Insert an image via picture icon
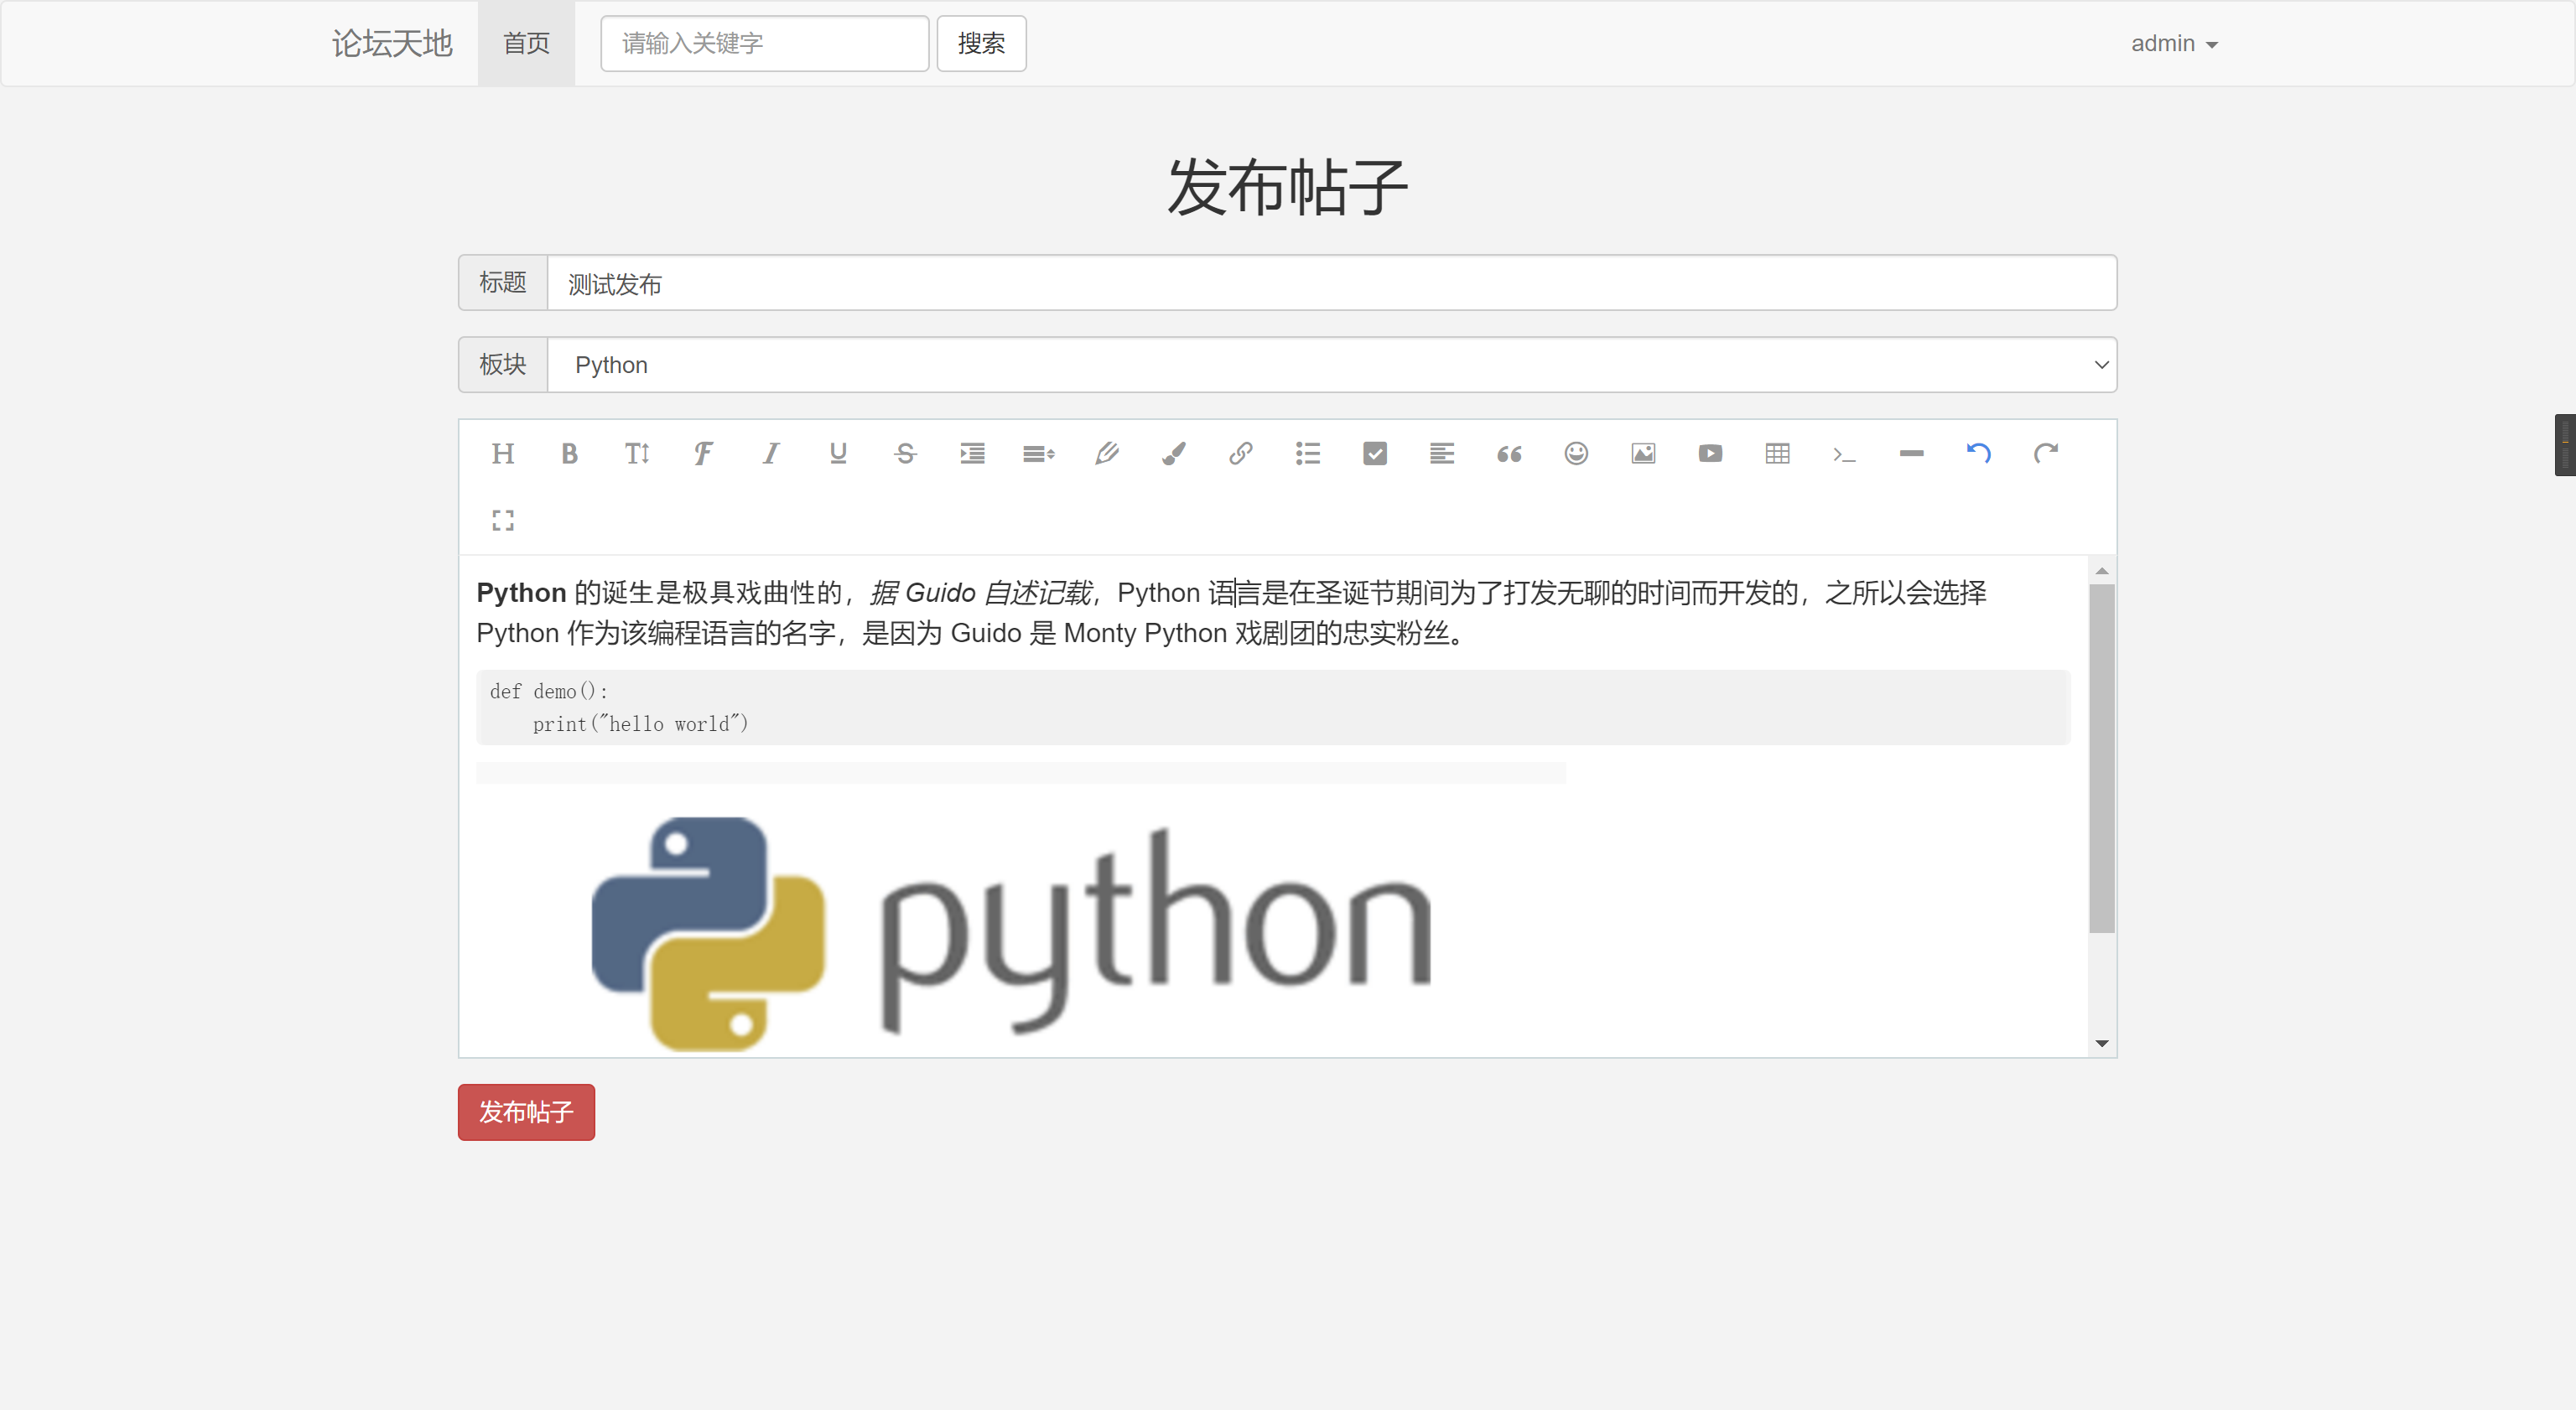The image size is (2576, 1410). tap(1643, 454)
